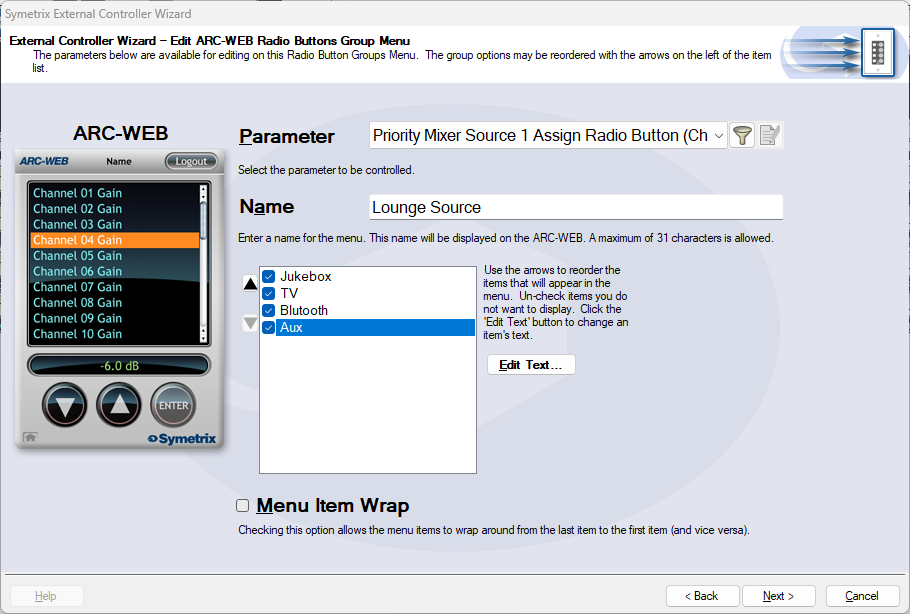Click the home icon on ARC-WEB panel

click(x=30, y=437)
